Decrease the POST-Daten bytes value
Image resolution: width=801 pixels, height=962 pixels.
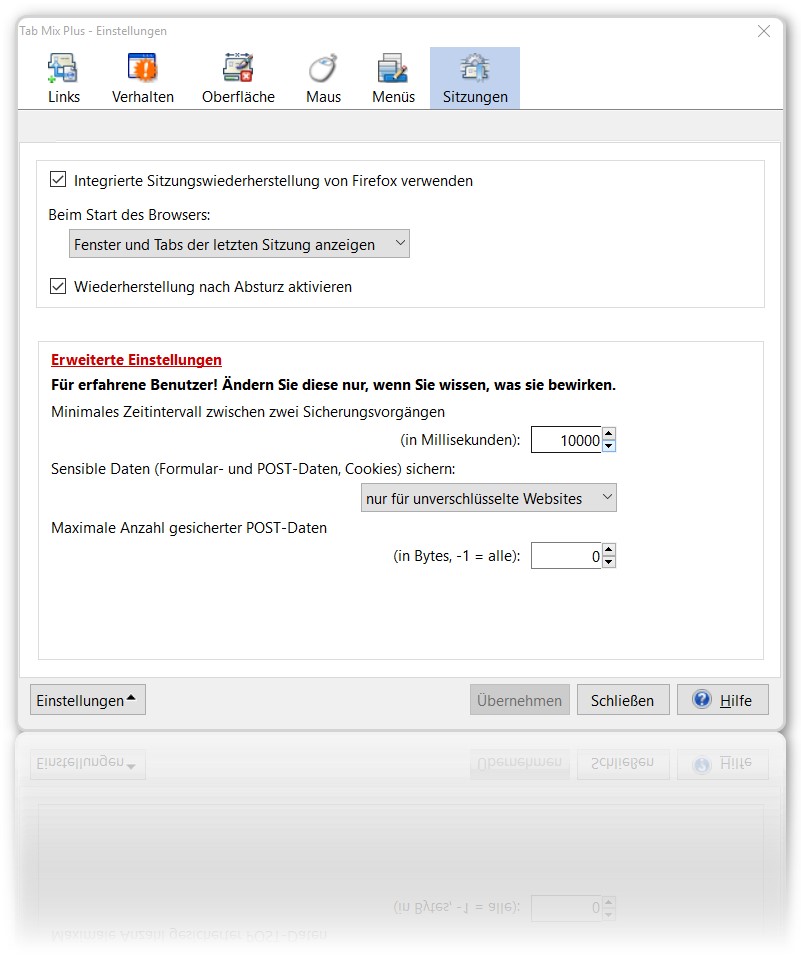click(608, 562)
